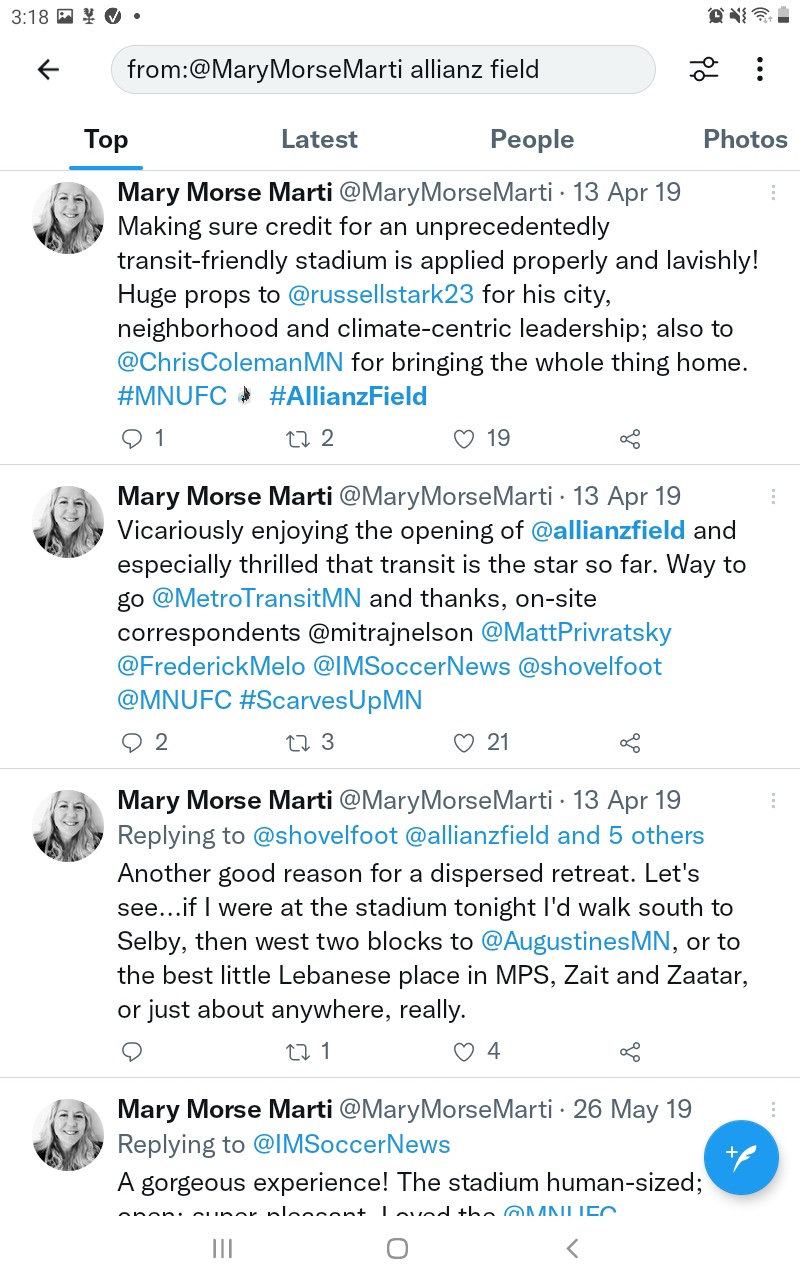Image resolution: width=800 pixels, height=1280 pixels.
Task: Open options menu for dispersed retreat reply
Action: click(x=773, y=801)
